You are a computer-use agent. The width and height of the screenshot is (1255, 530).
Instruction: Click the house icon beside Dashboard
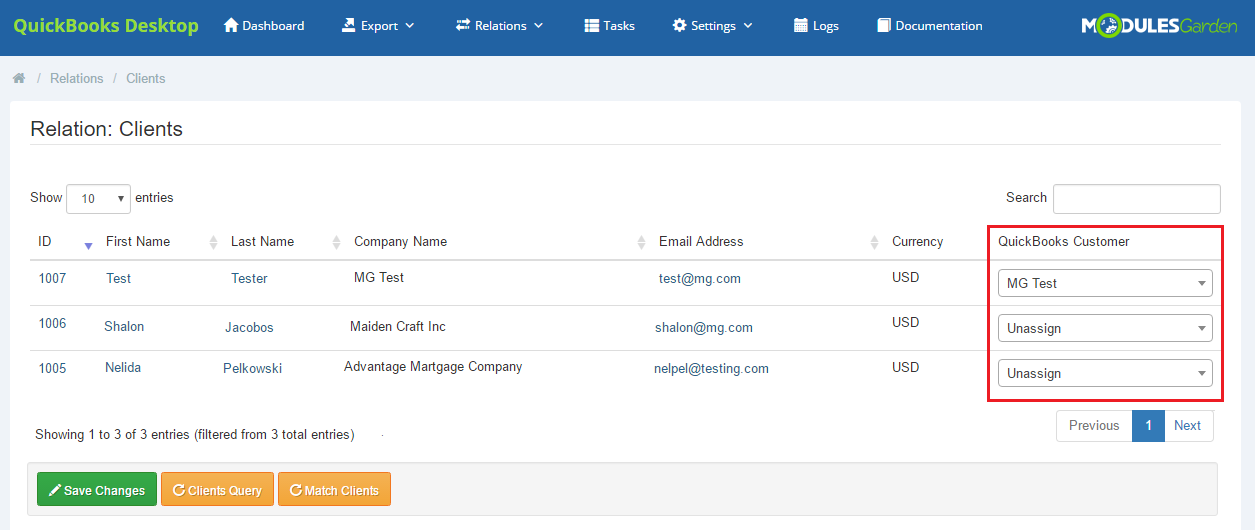pos(231,25)
